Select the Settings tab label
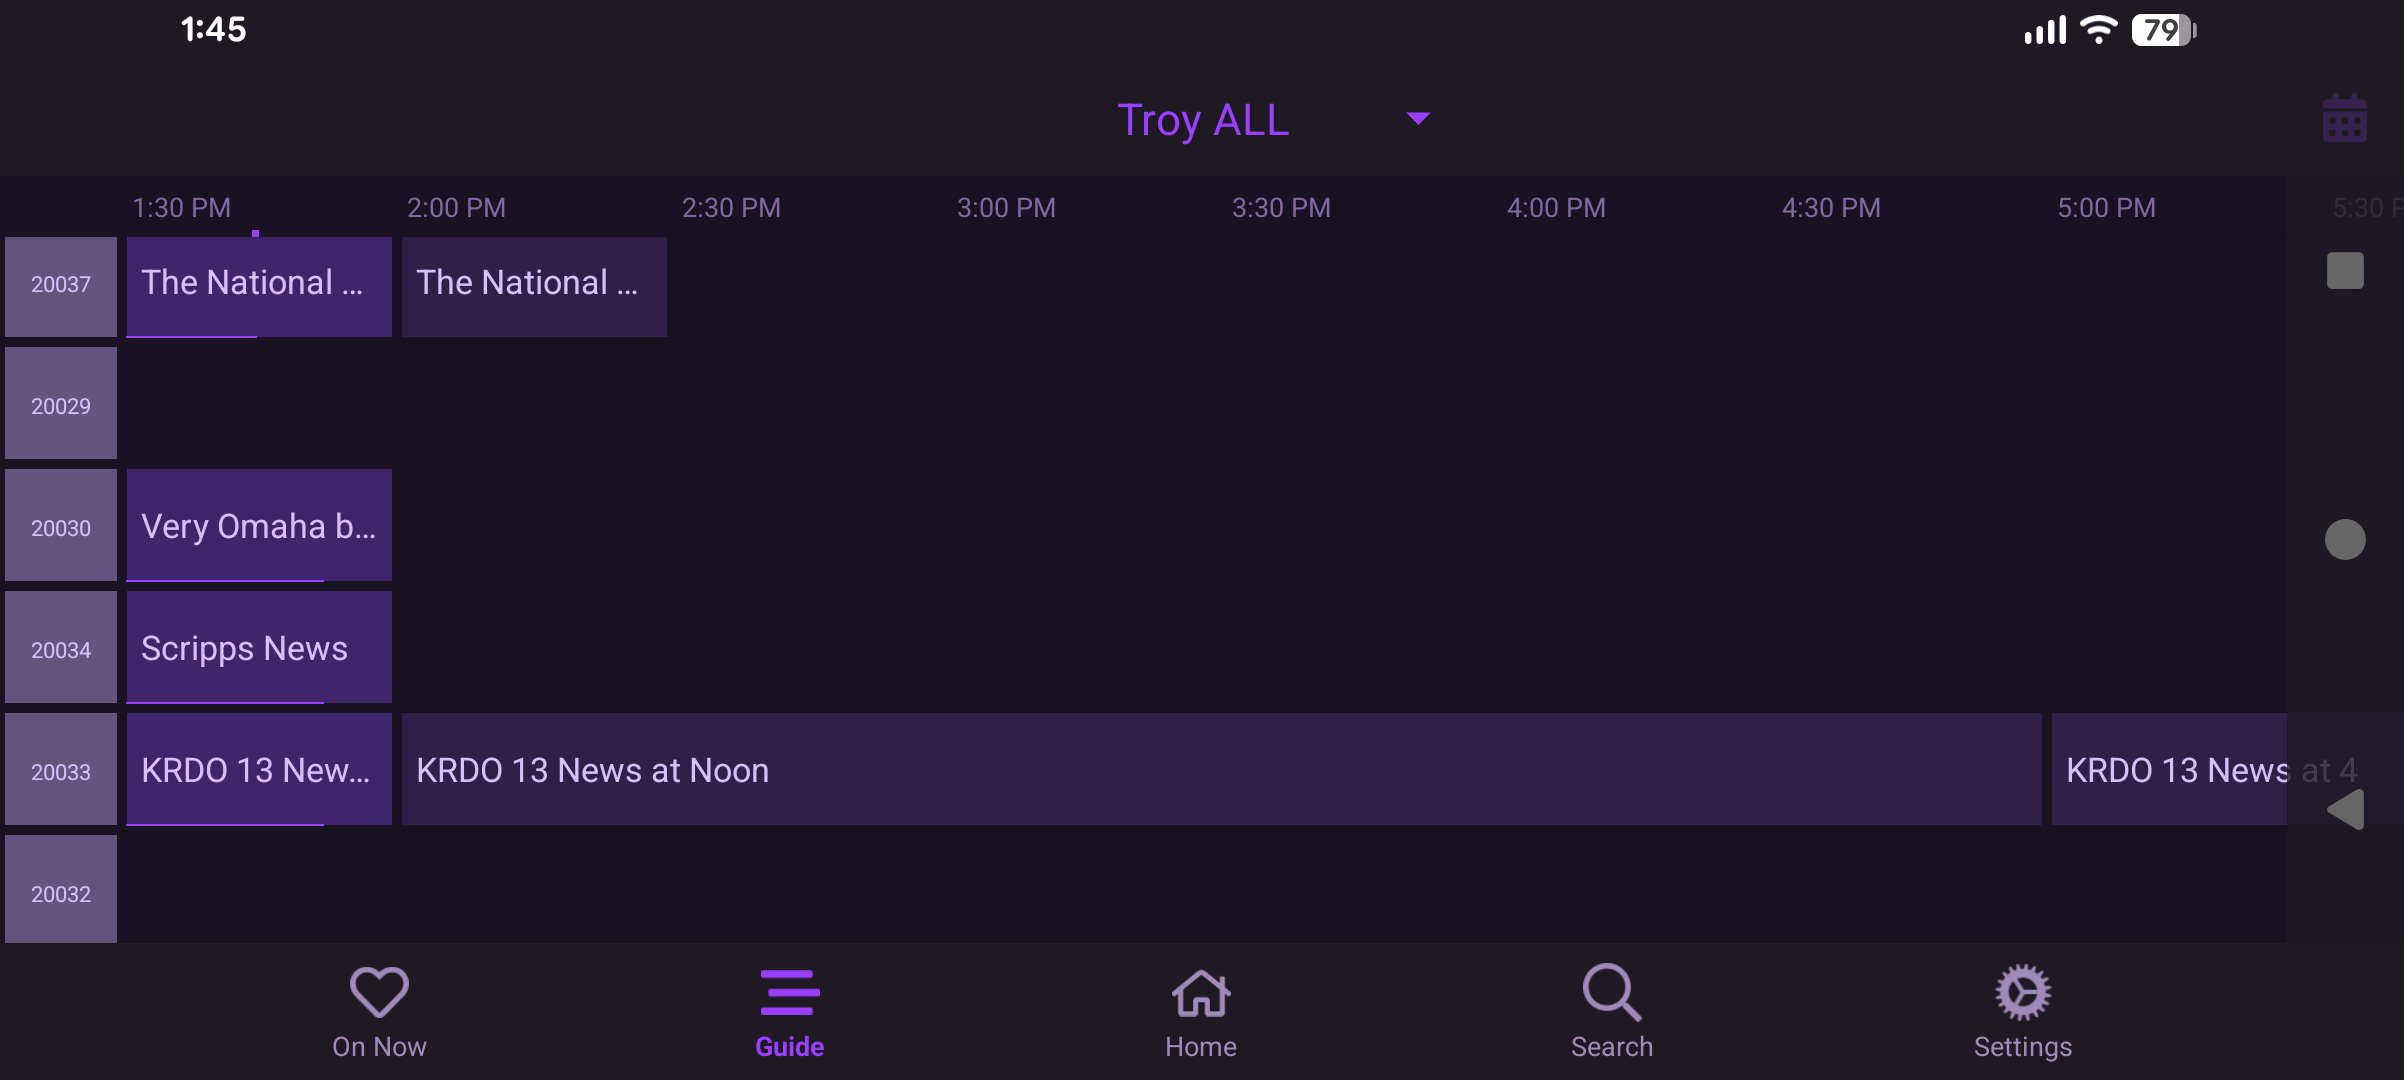The image size is (2404, 1080). 2022,1047
